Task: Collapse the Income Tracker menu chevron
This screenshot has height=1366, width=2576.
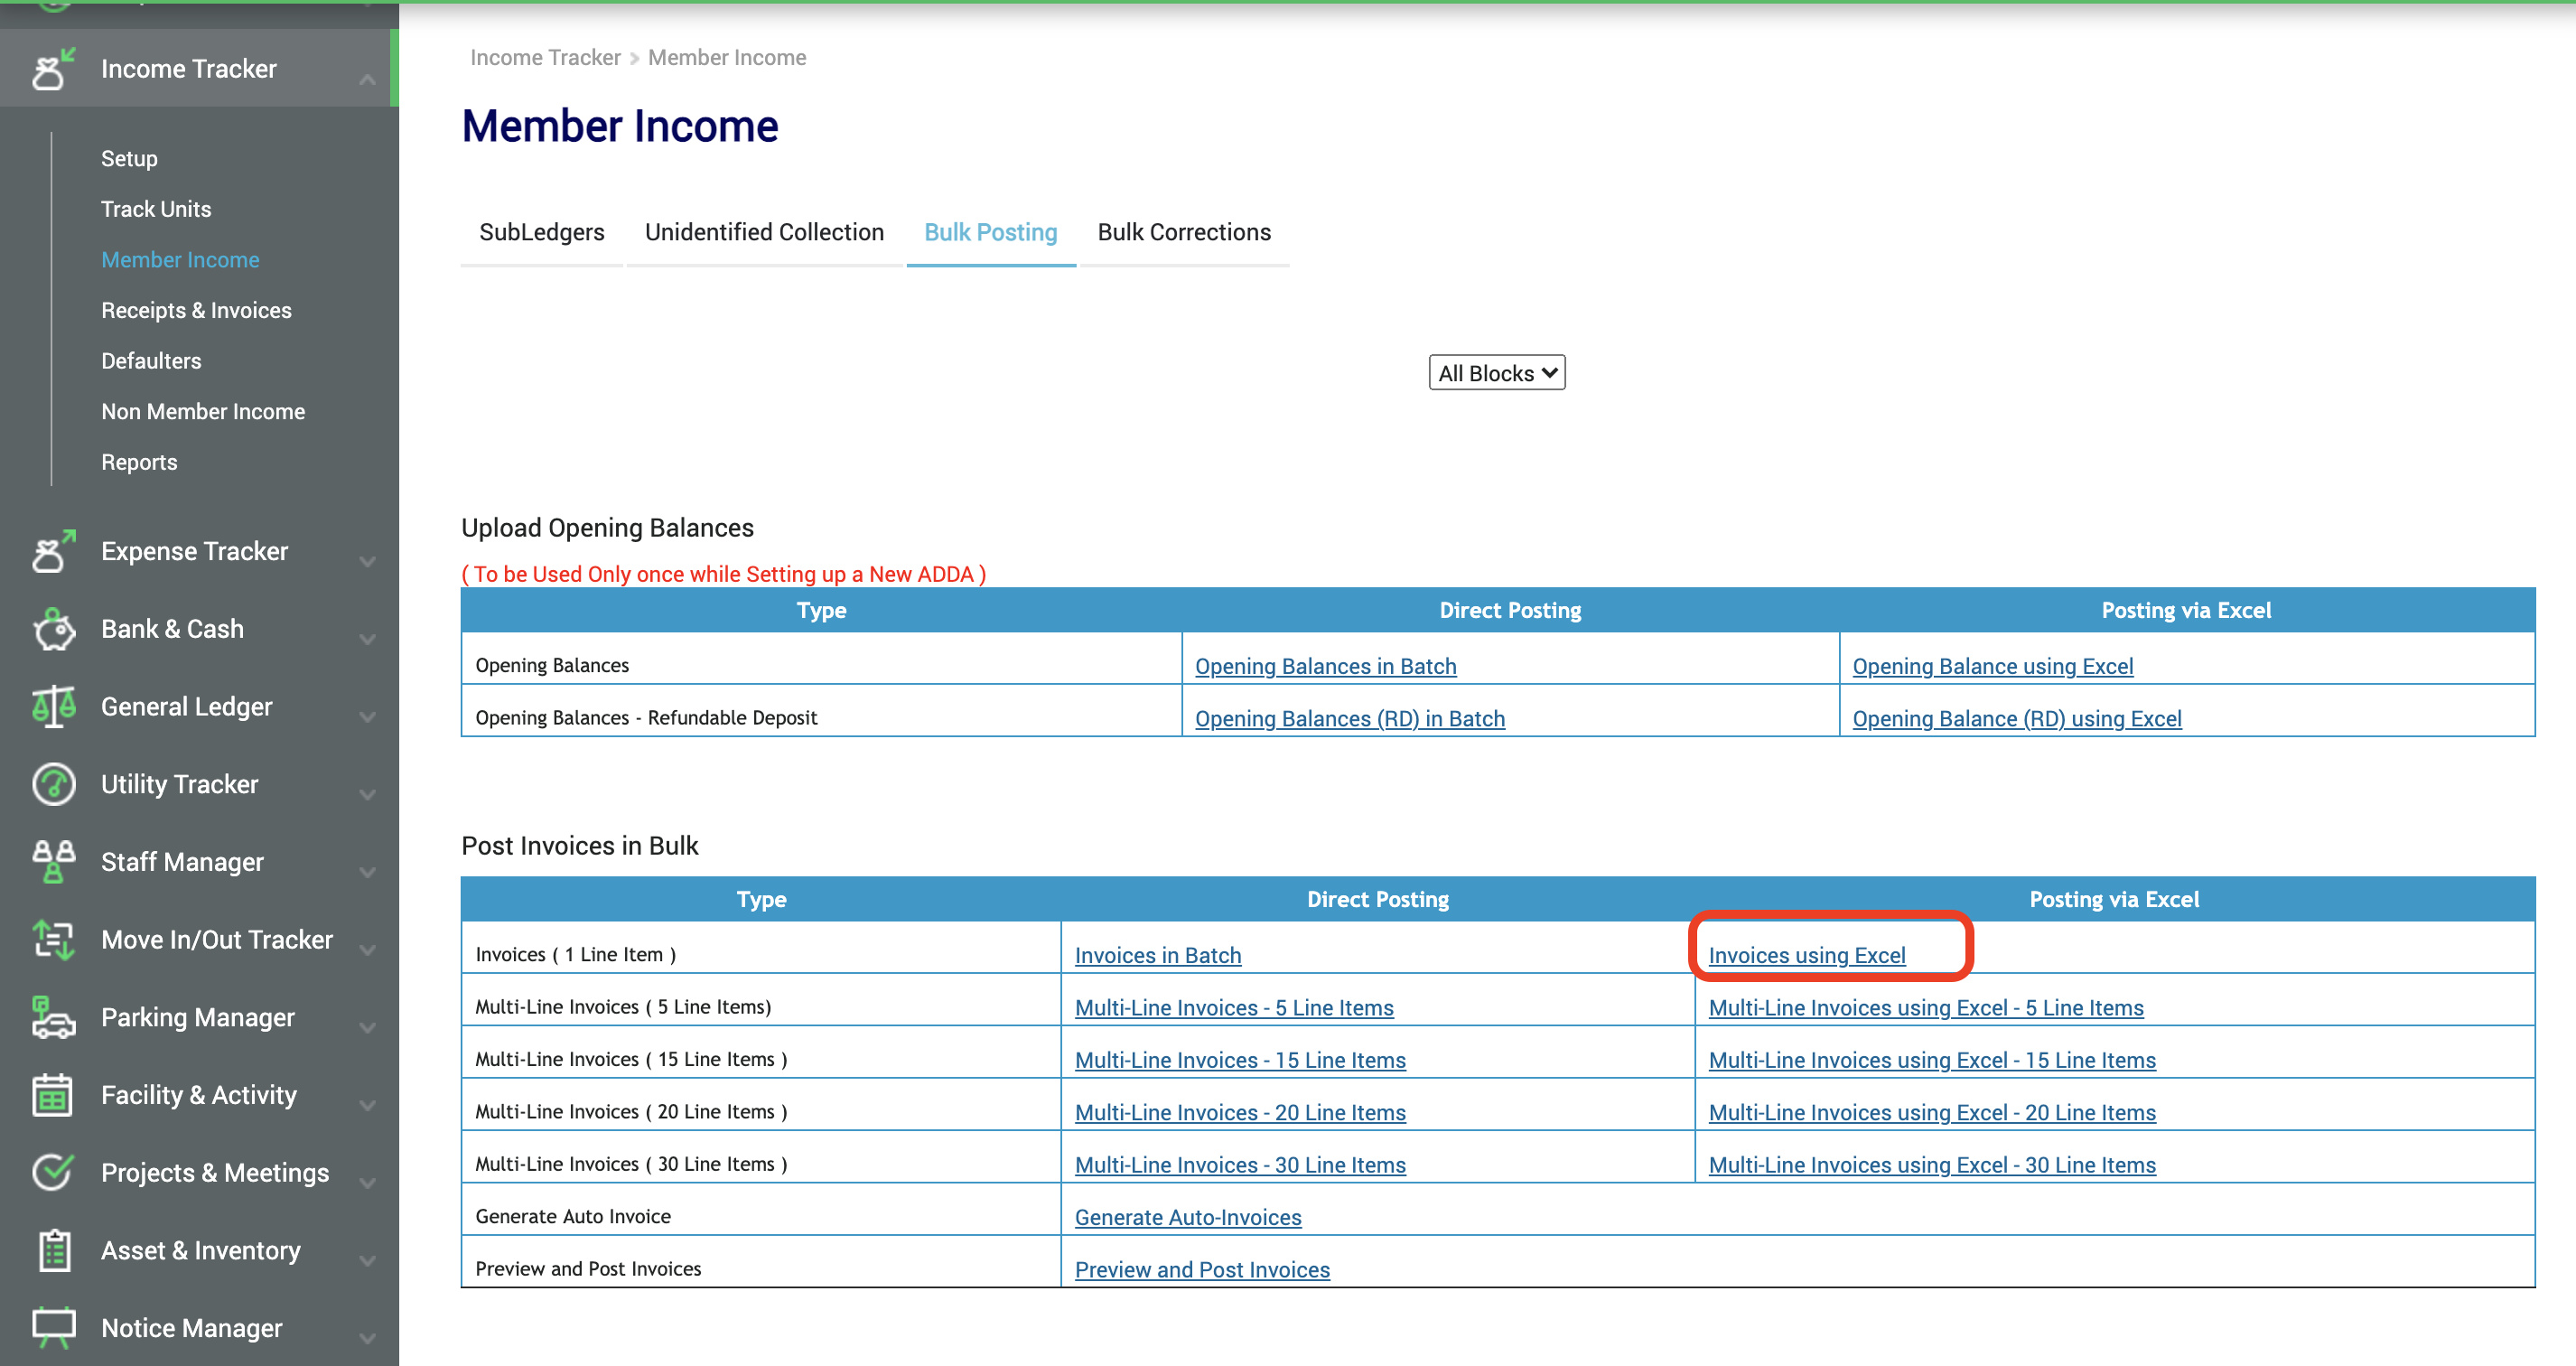Action: (367, 79)
